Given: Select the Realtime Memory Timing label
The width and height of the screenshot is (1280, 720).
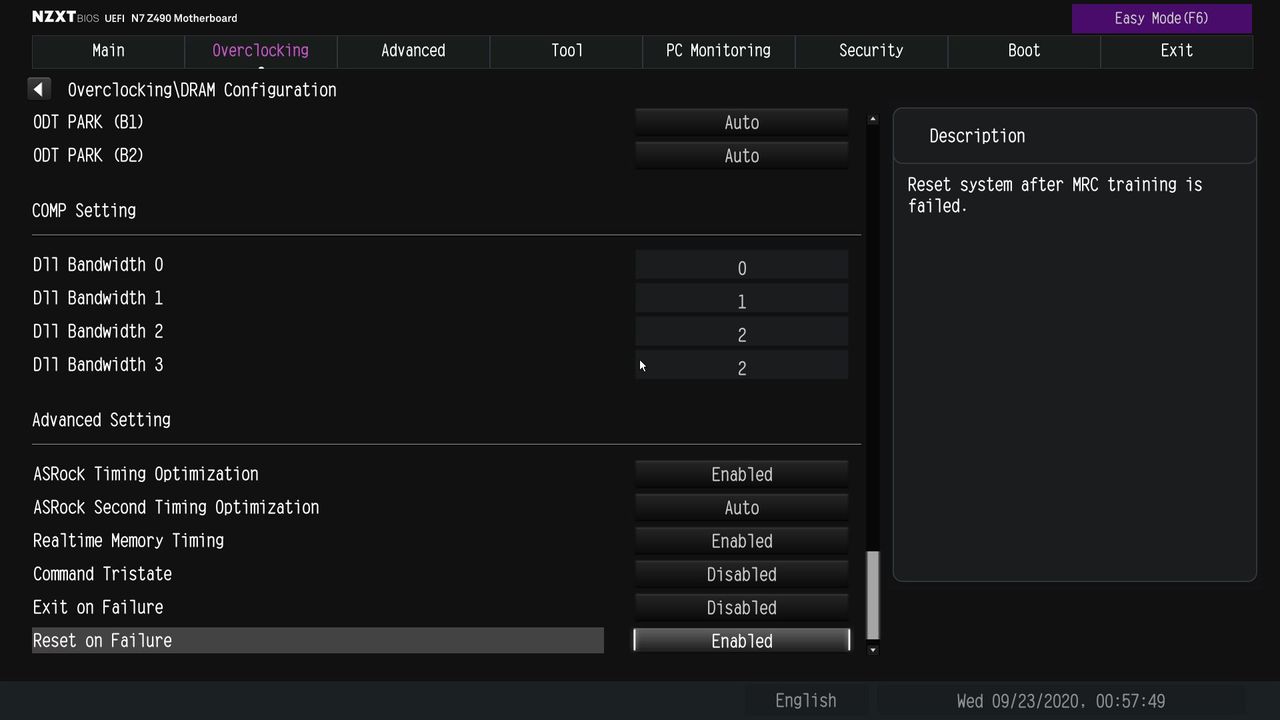Looking at the screenshot, I should pyautogui.click(x=128, y=540).
